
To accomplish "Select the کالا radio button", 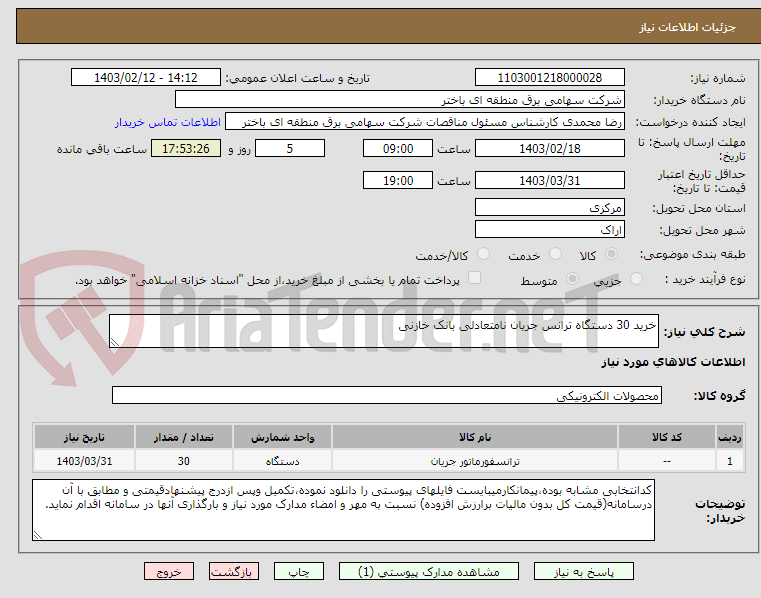I will tap(612, 254).
